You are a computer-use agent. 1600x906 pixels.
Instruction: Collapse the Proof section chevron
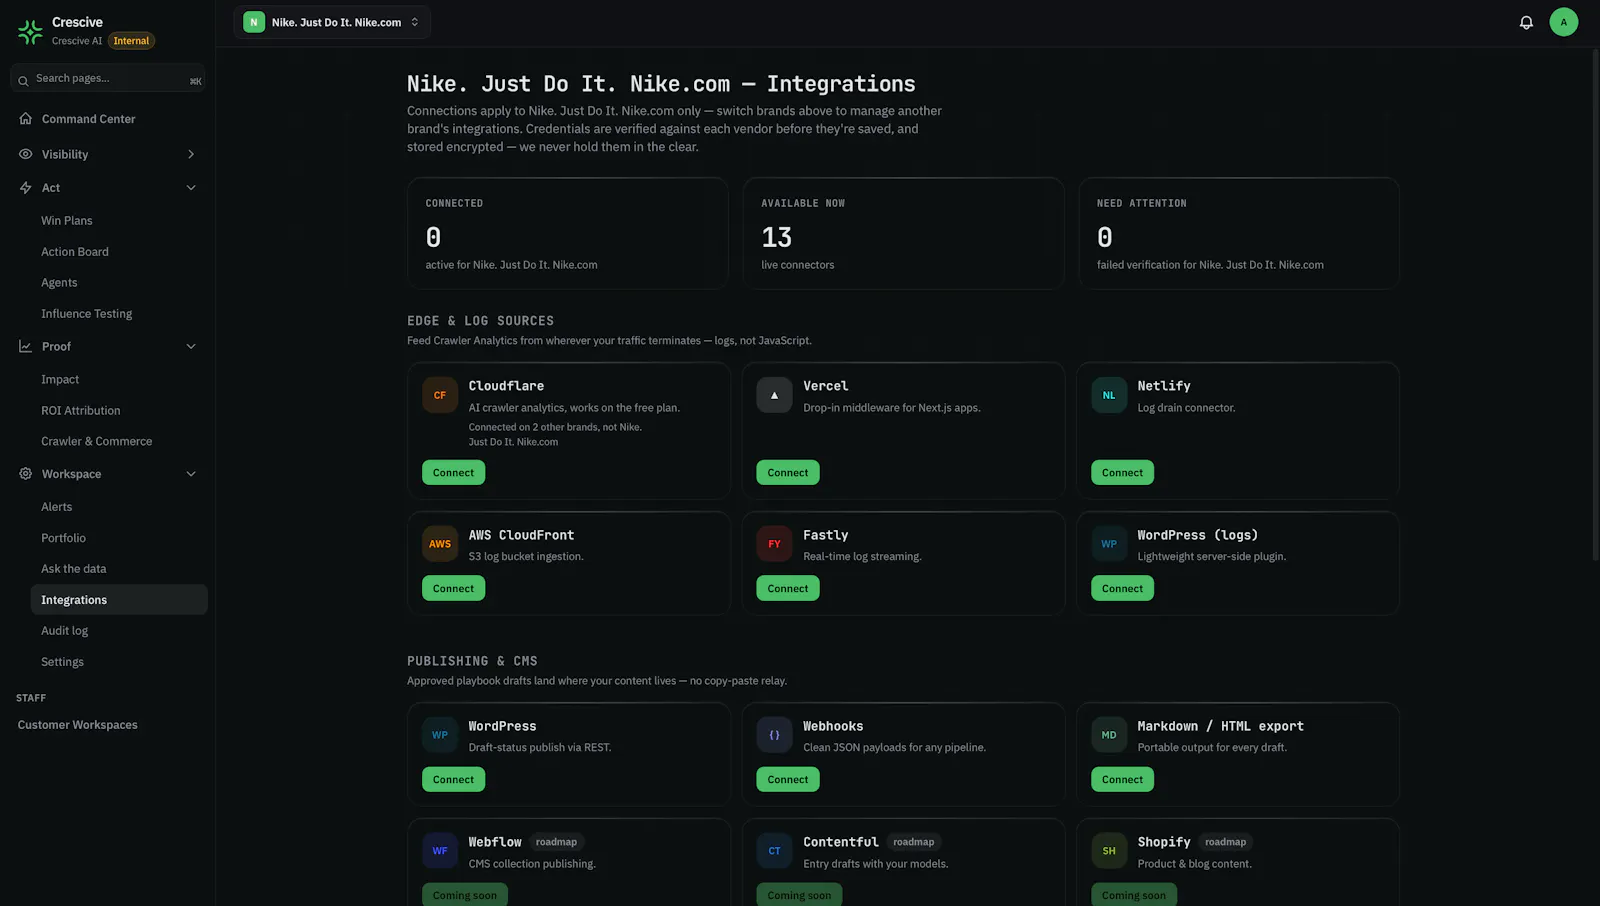tap(191, 346)
